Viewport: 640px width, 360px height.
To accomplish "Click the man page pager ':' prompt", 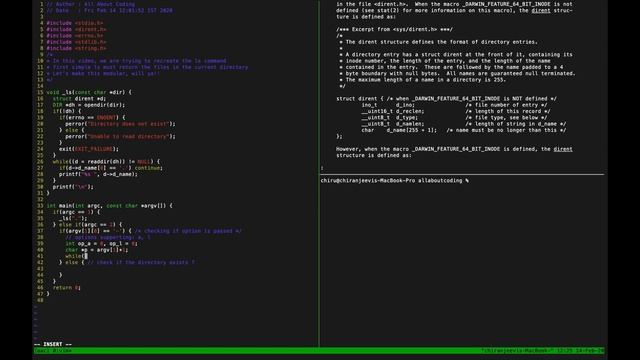I will point(322,168).
